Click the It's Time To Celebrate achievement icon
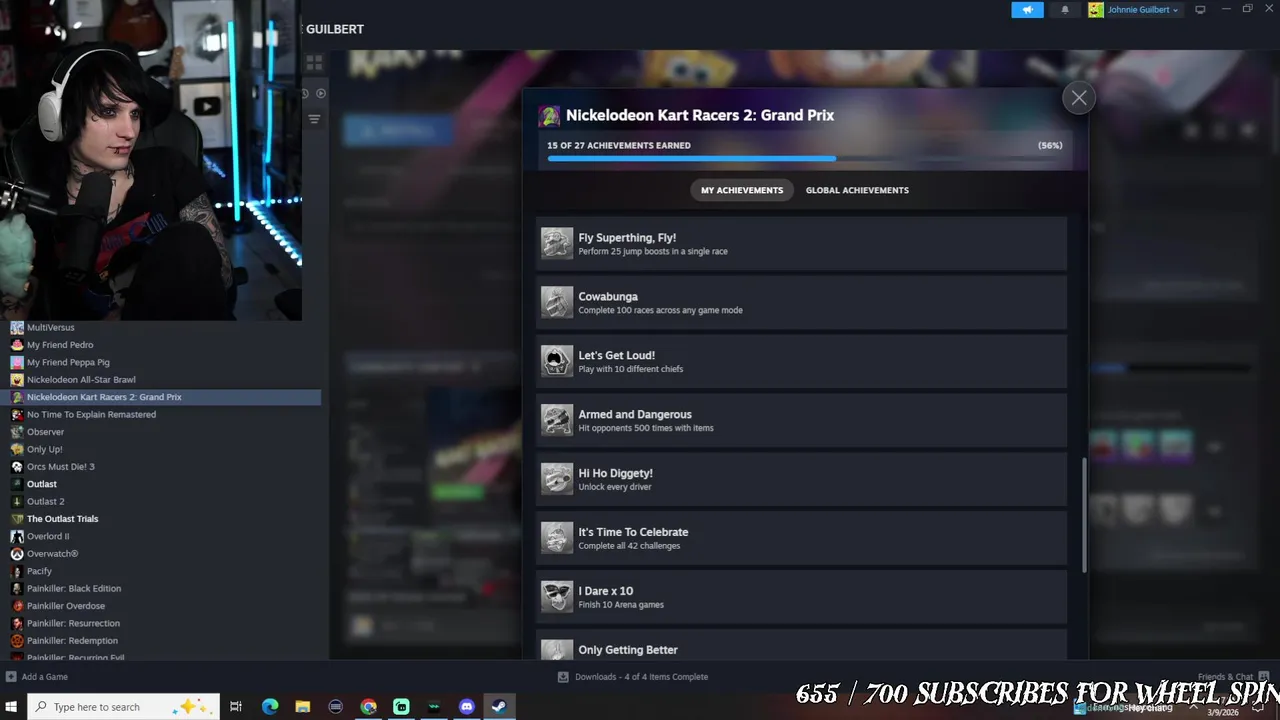The width and height of the screenshot is (1280, 720). click(x=557, y=538)
